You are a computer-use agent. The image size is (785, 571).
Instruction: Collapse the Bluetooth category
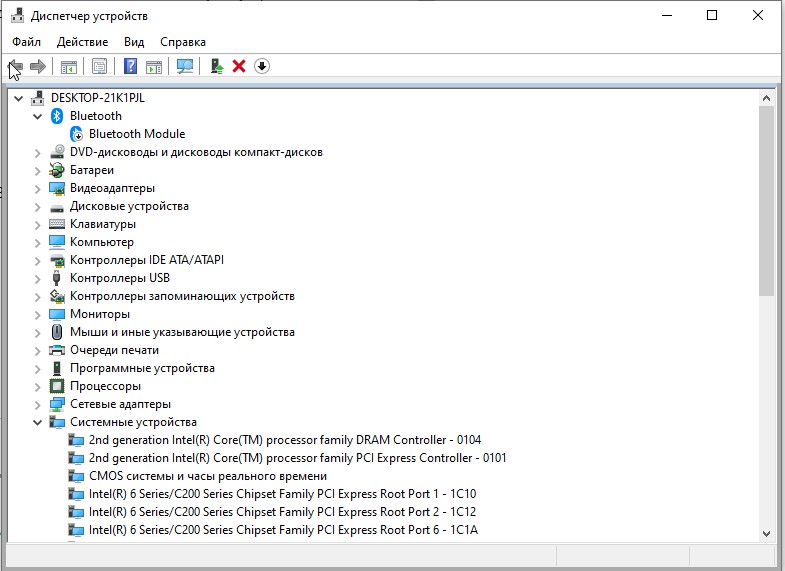(x=38, y=116)
